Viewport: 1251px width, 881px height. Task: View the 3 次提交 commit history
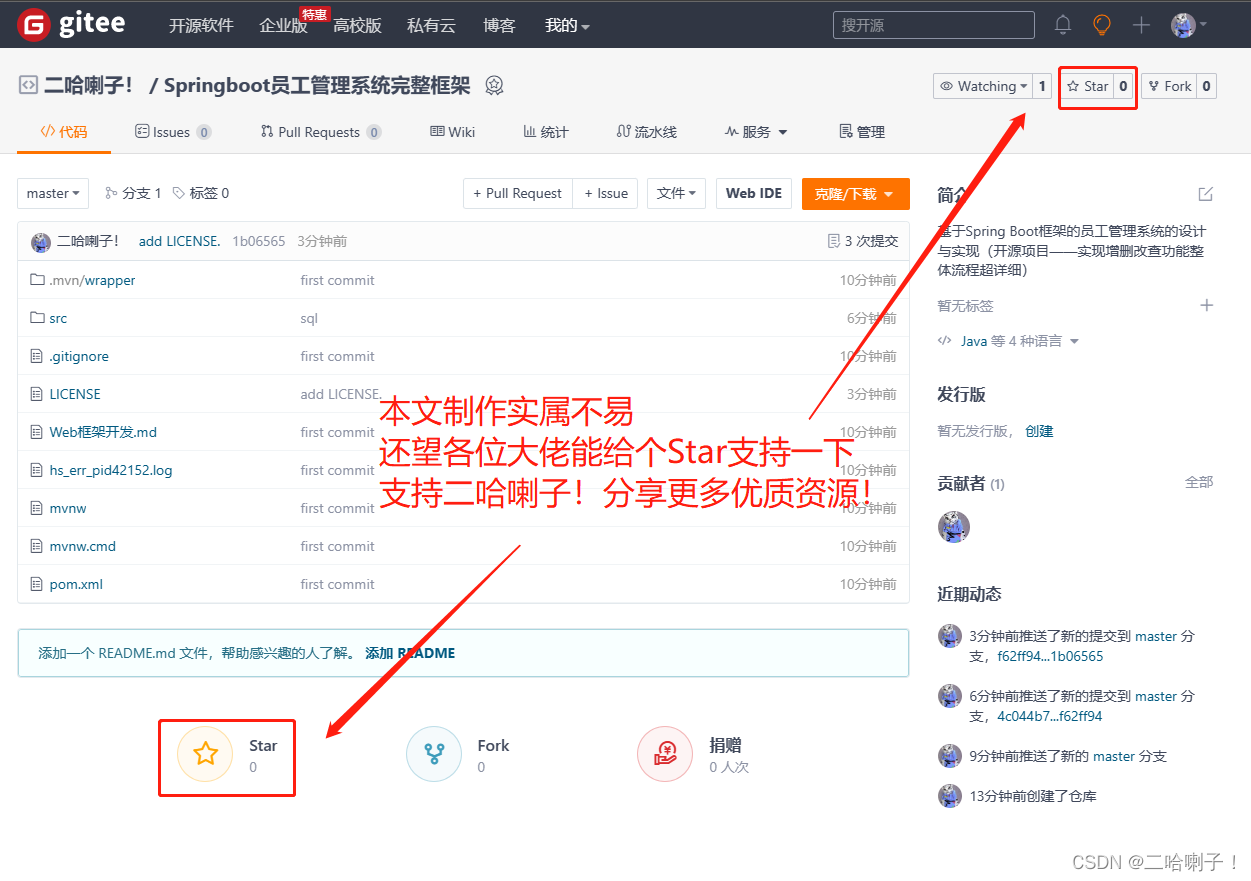(863, 241)
